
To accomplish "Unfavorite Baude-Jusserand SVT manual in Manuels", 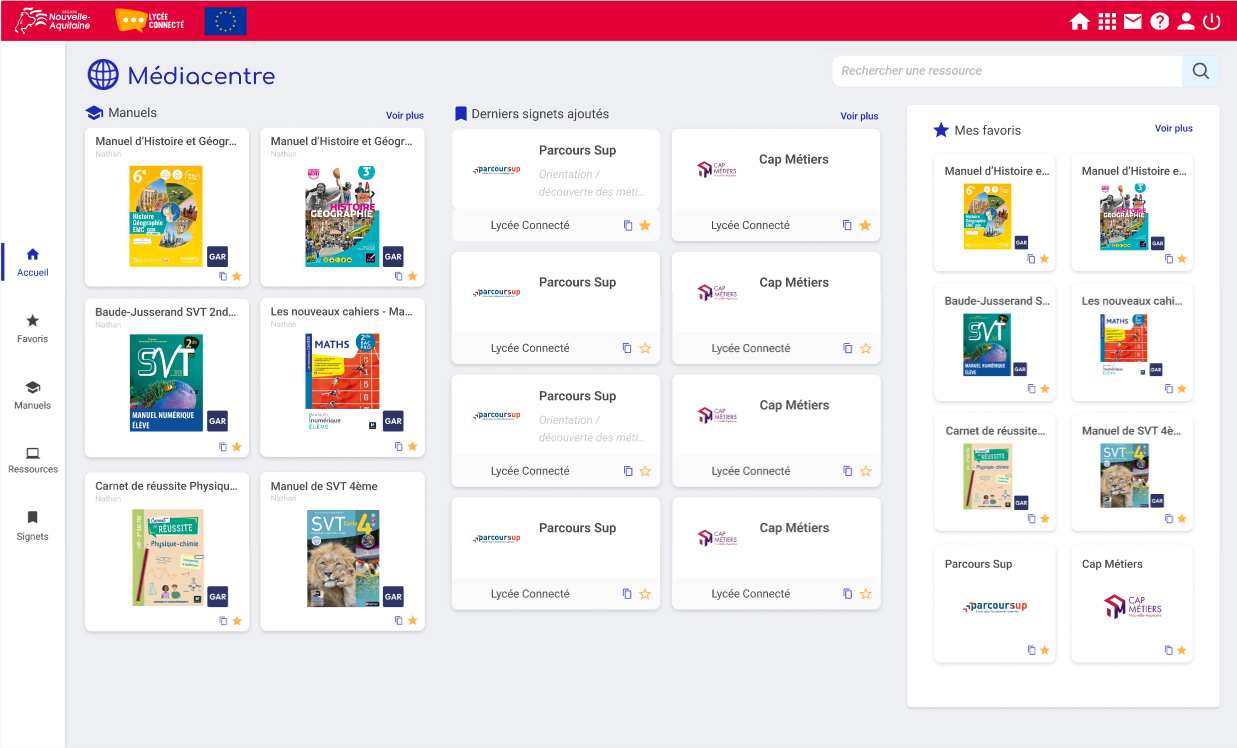I will tap(237, 446).
